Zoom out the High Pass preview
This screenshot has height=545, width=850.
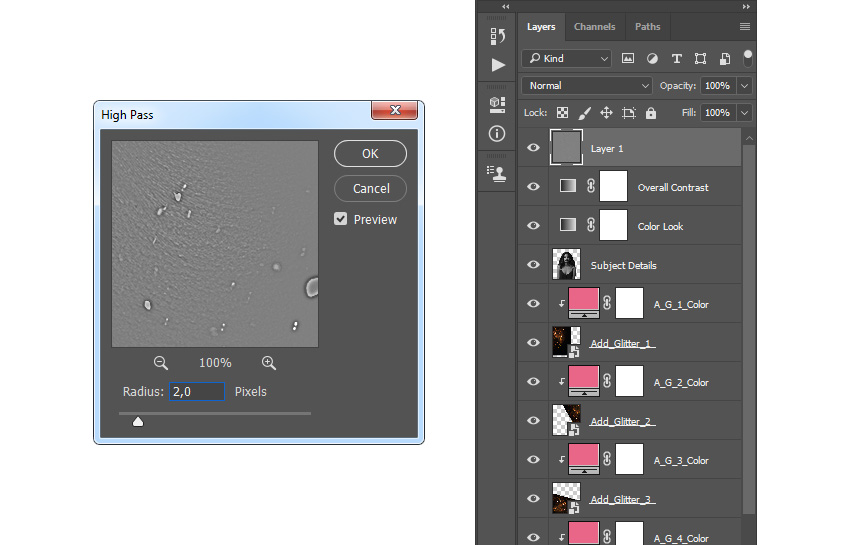(160, 363)
